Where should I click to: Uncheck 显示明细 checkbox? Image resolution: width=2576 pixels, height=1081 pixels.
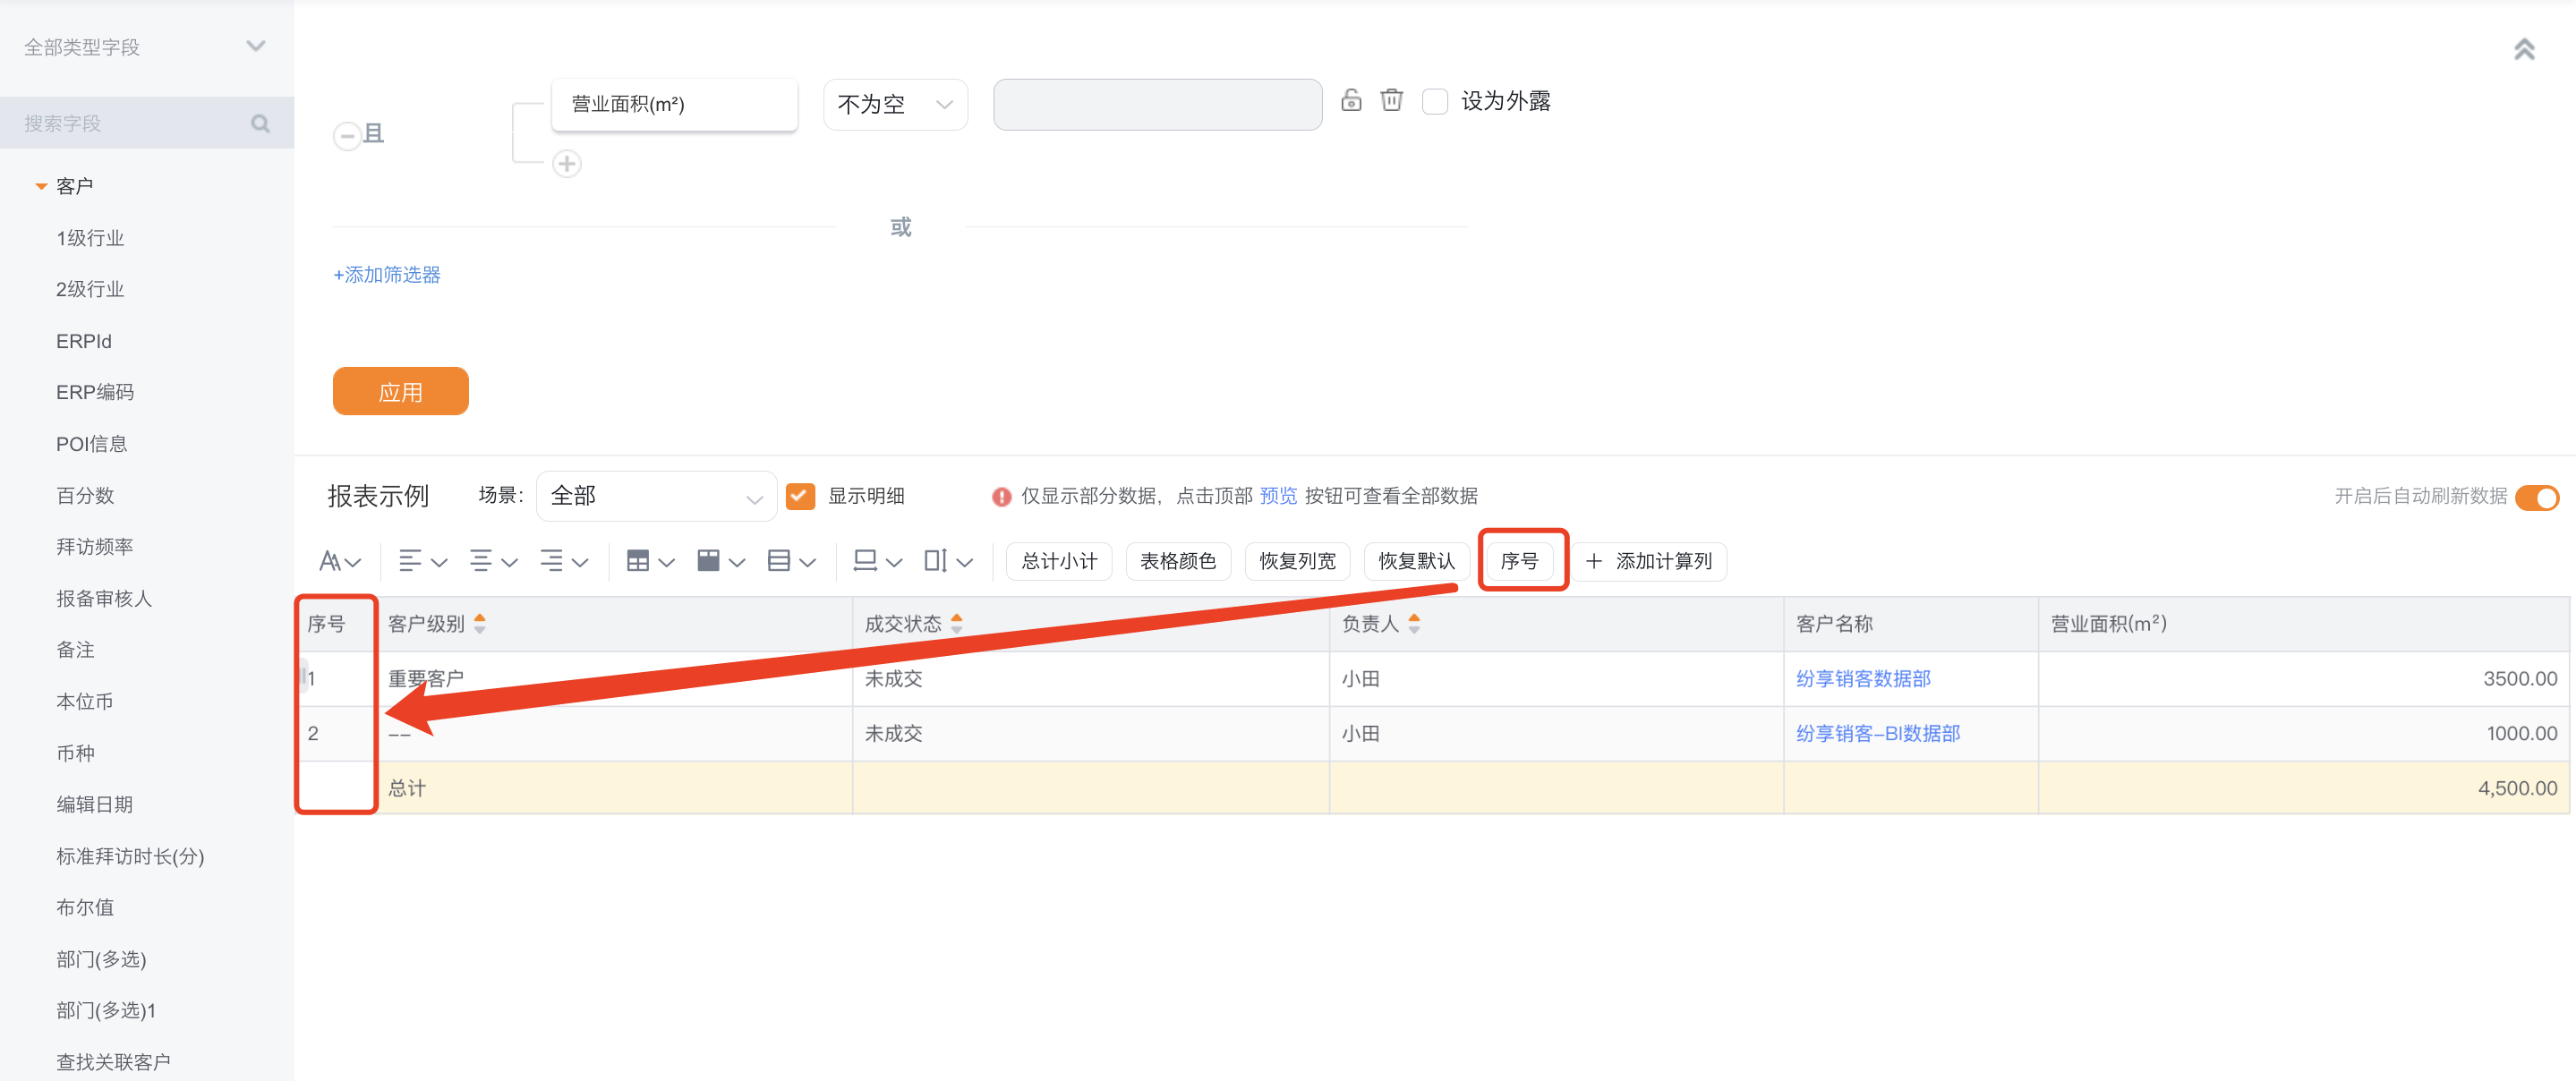click(801, 496)
